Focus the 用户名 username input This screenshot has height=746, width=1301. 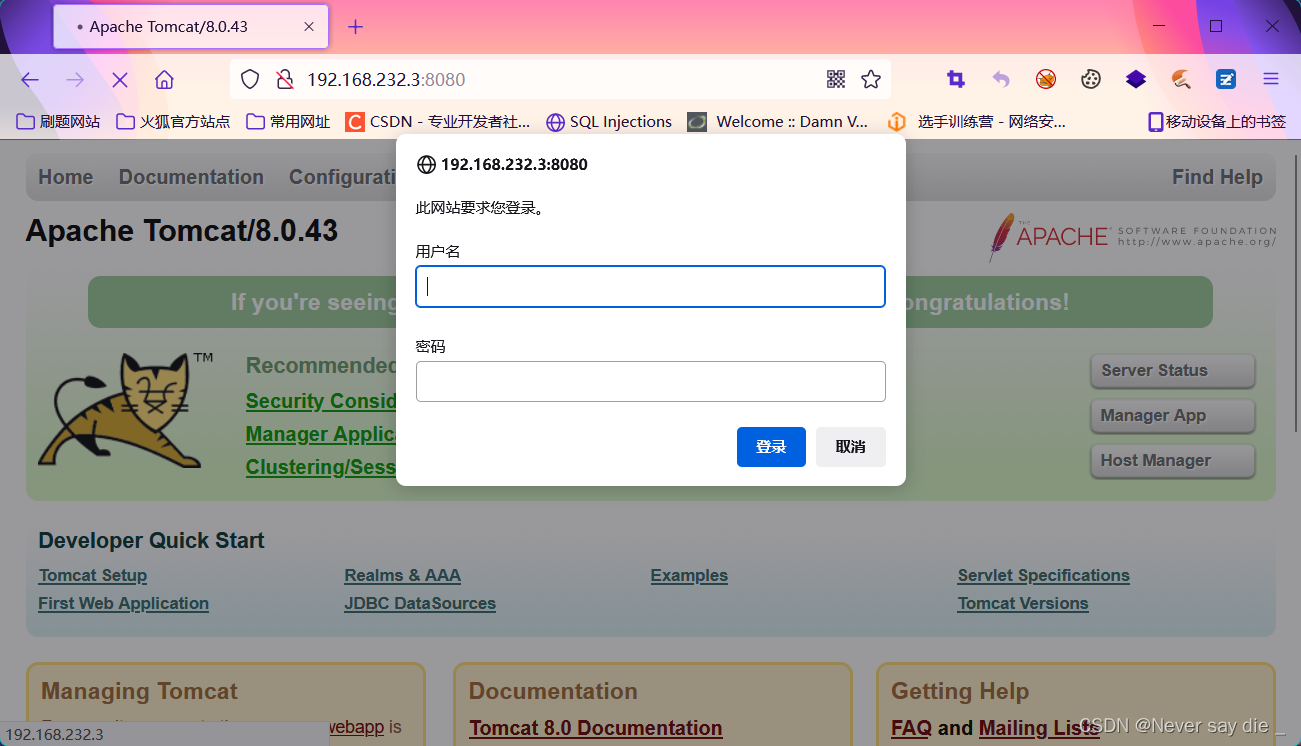click(650, 287)
